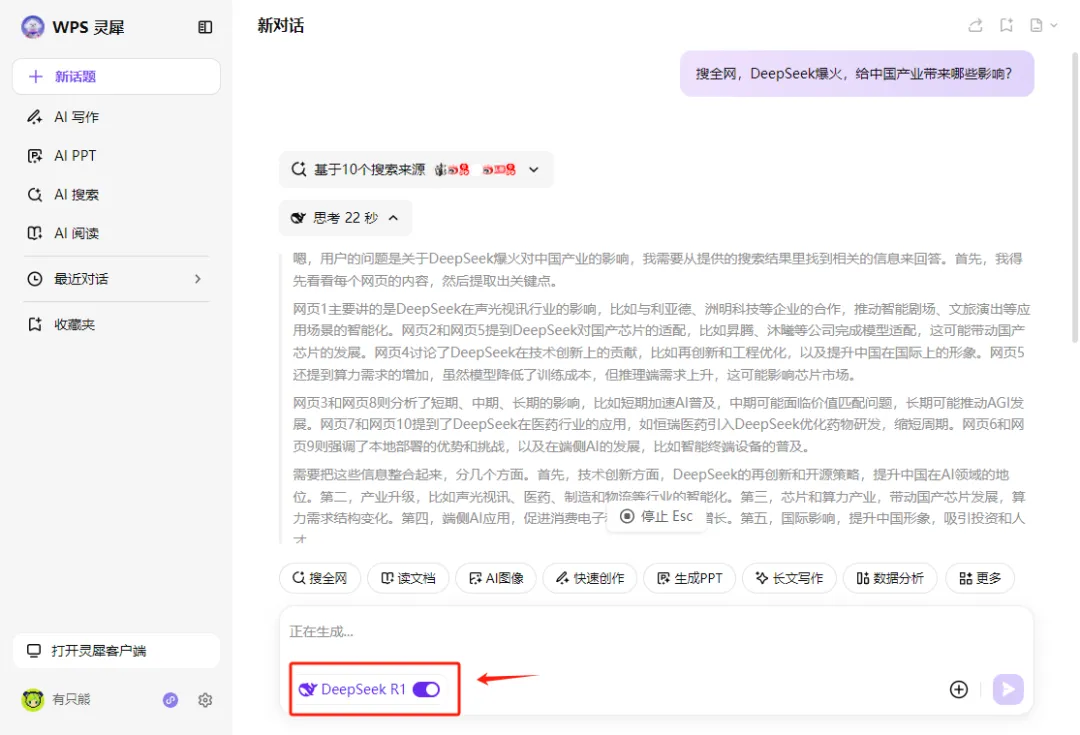Select AI图像 quick action
The width and height of the screenshot is (1080, 735).
click(496, 578)
